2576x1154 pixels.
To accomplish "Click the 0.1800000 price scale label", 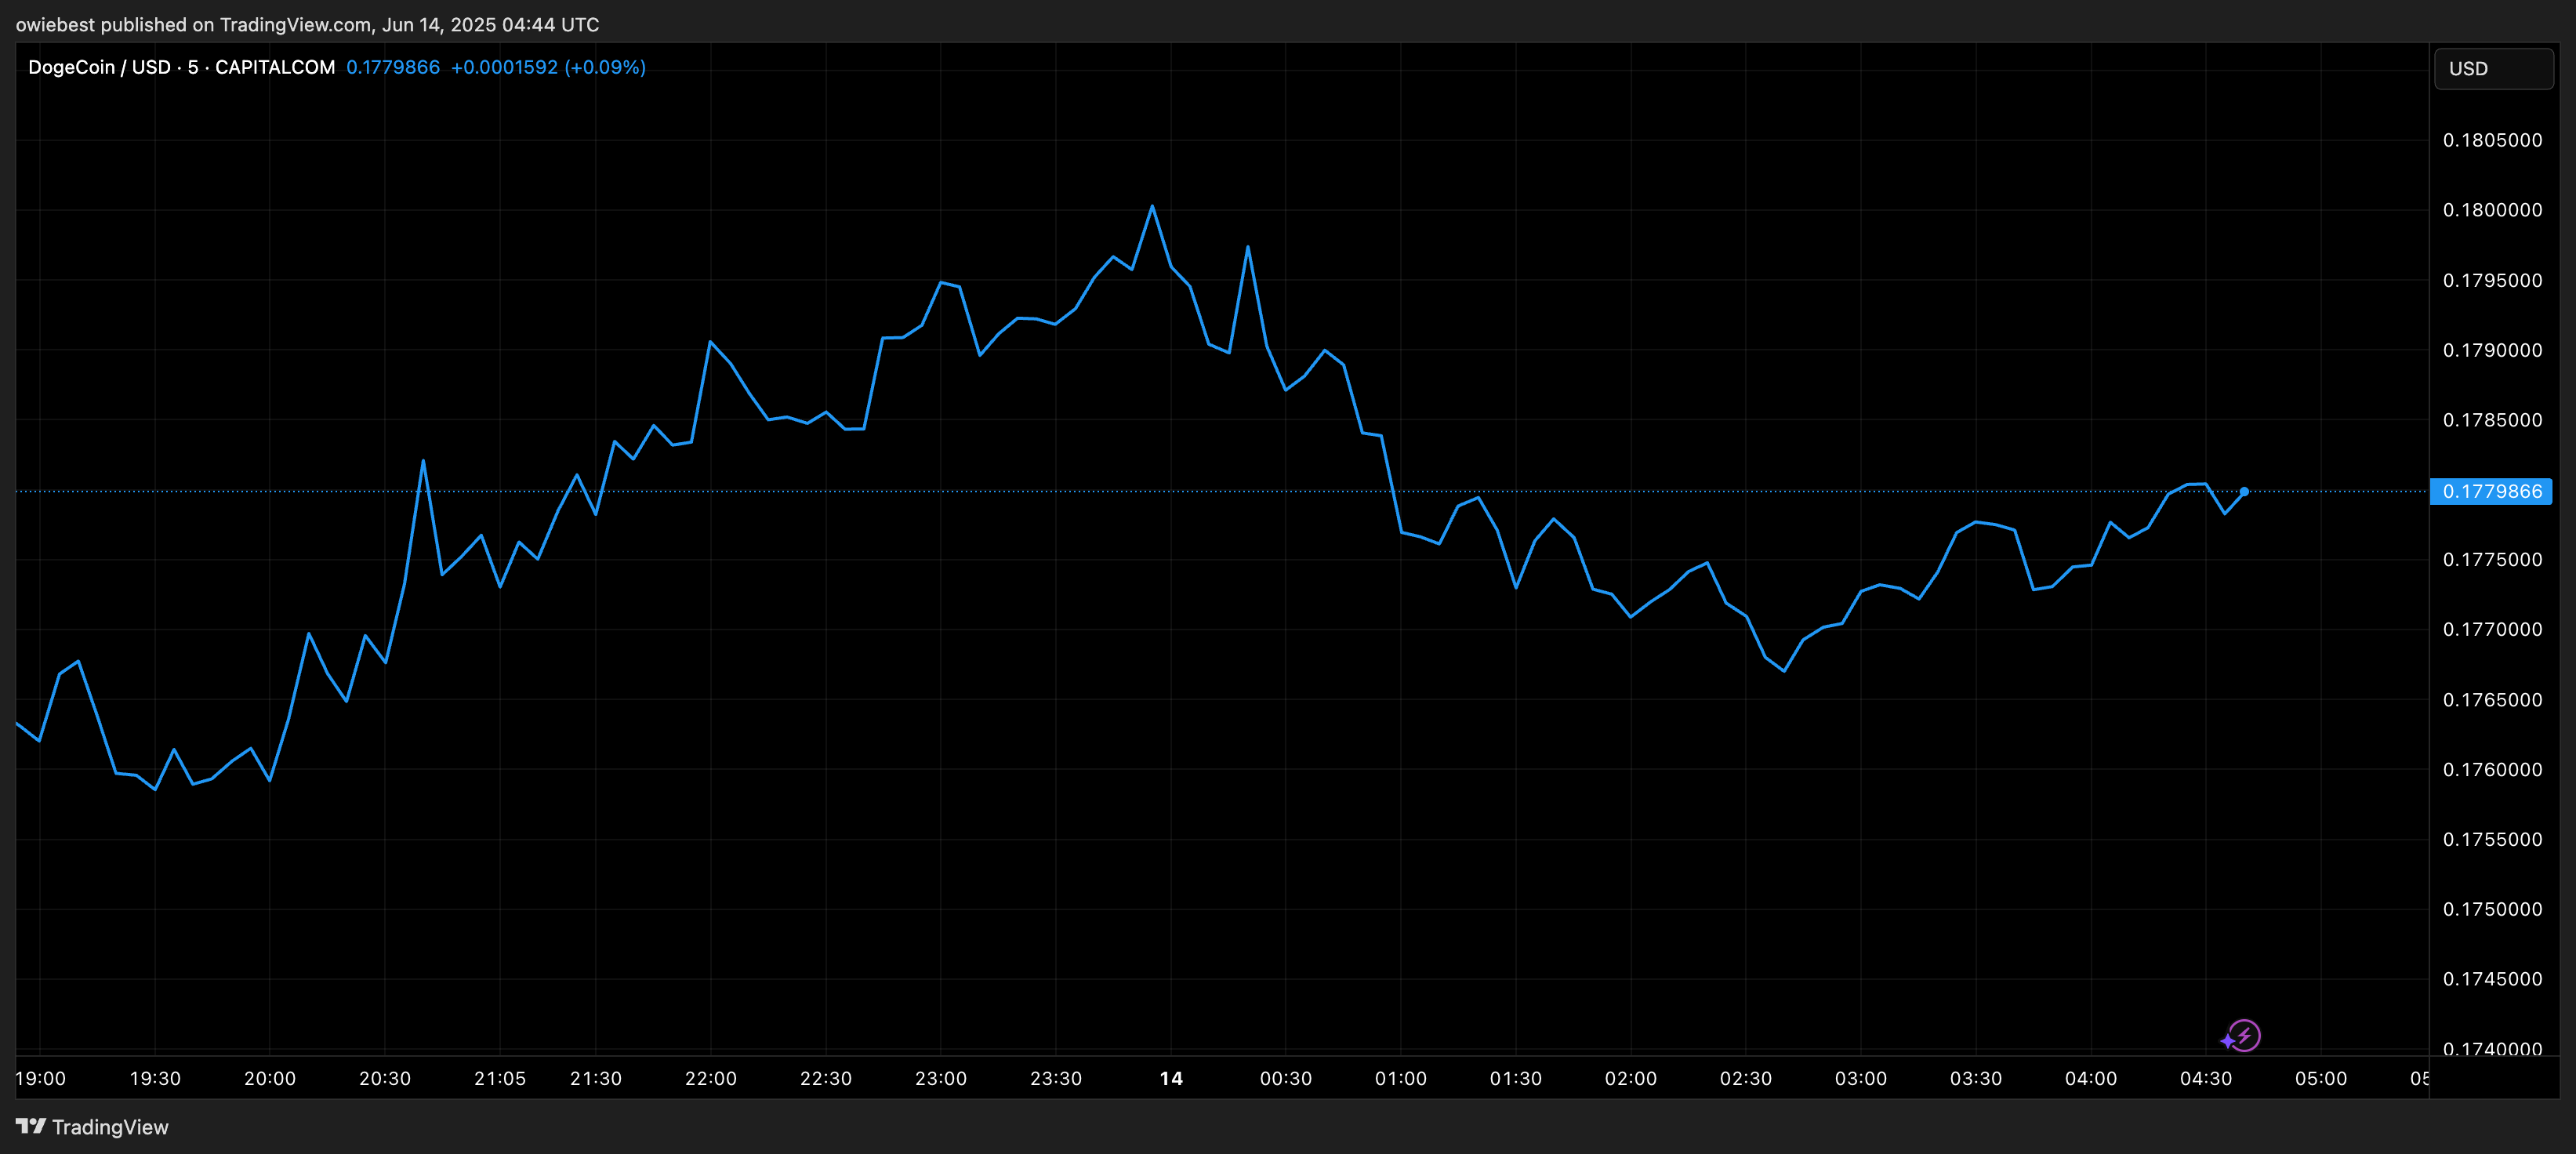I will pyautogui.click(x=2492, y=210).
